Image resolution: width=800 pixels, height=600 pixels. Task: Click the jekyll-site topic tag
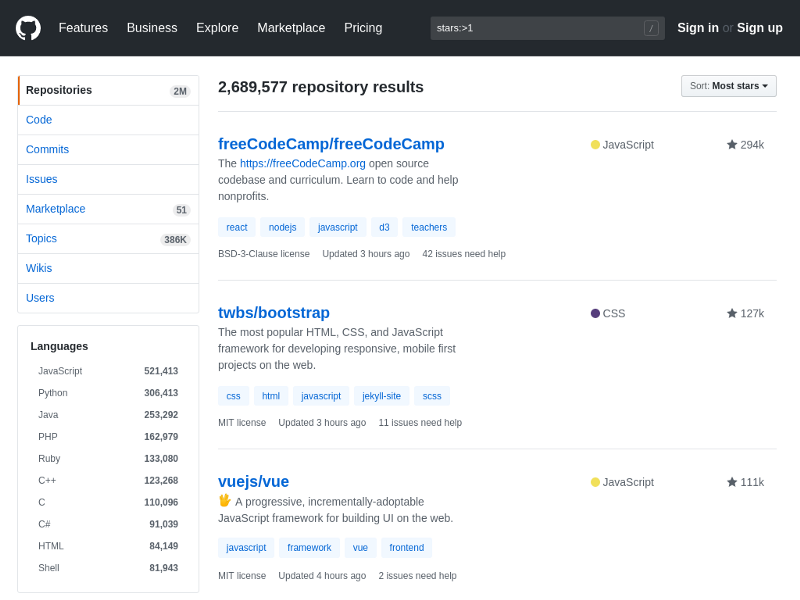pyautogui.click(x=382, y=396)
